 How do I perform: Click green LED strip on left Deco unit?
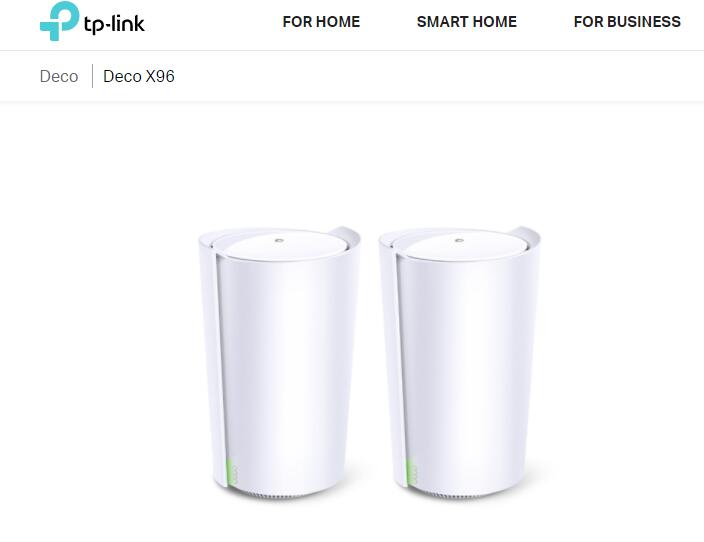pyautogui.click(x=229, y=471)
